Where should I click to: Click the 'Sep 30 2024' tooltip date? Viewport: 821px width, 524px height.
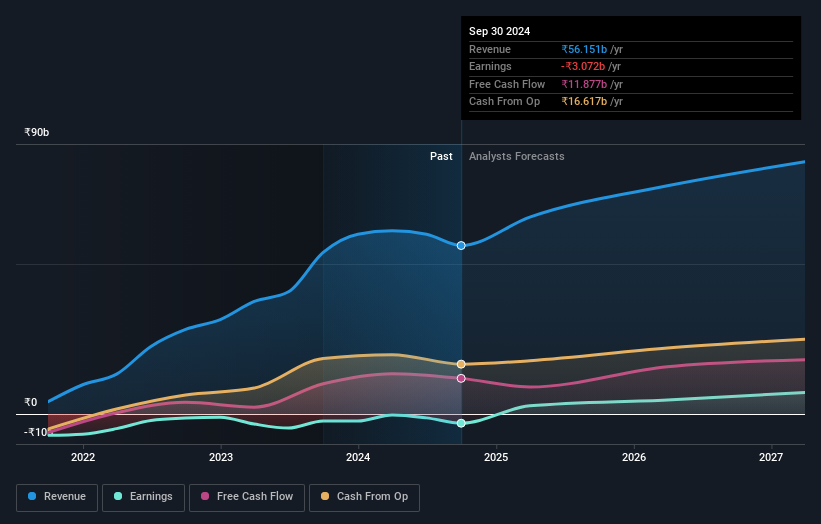coord(500,31)
